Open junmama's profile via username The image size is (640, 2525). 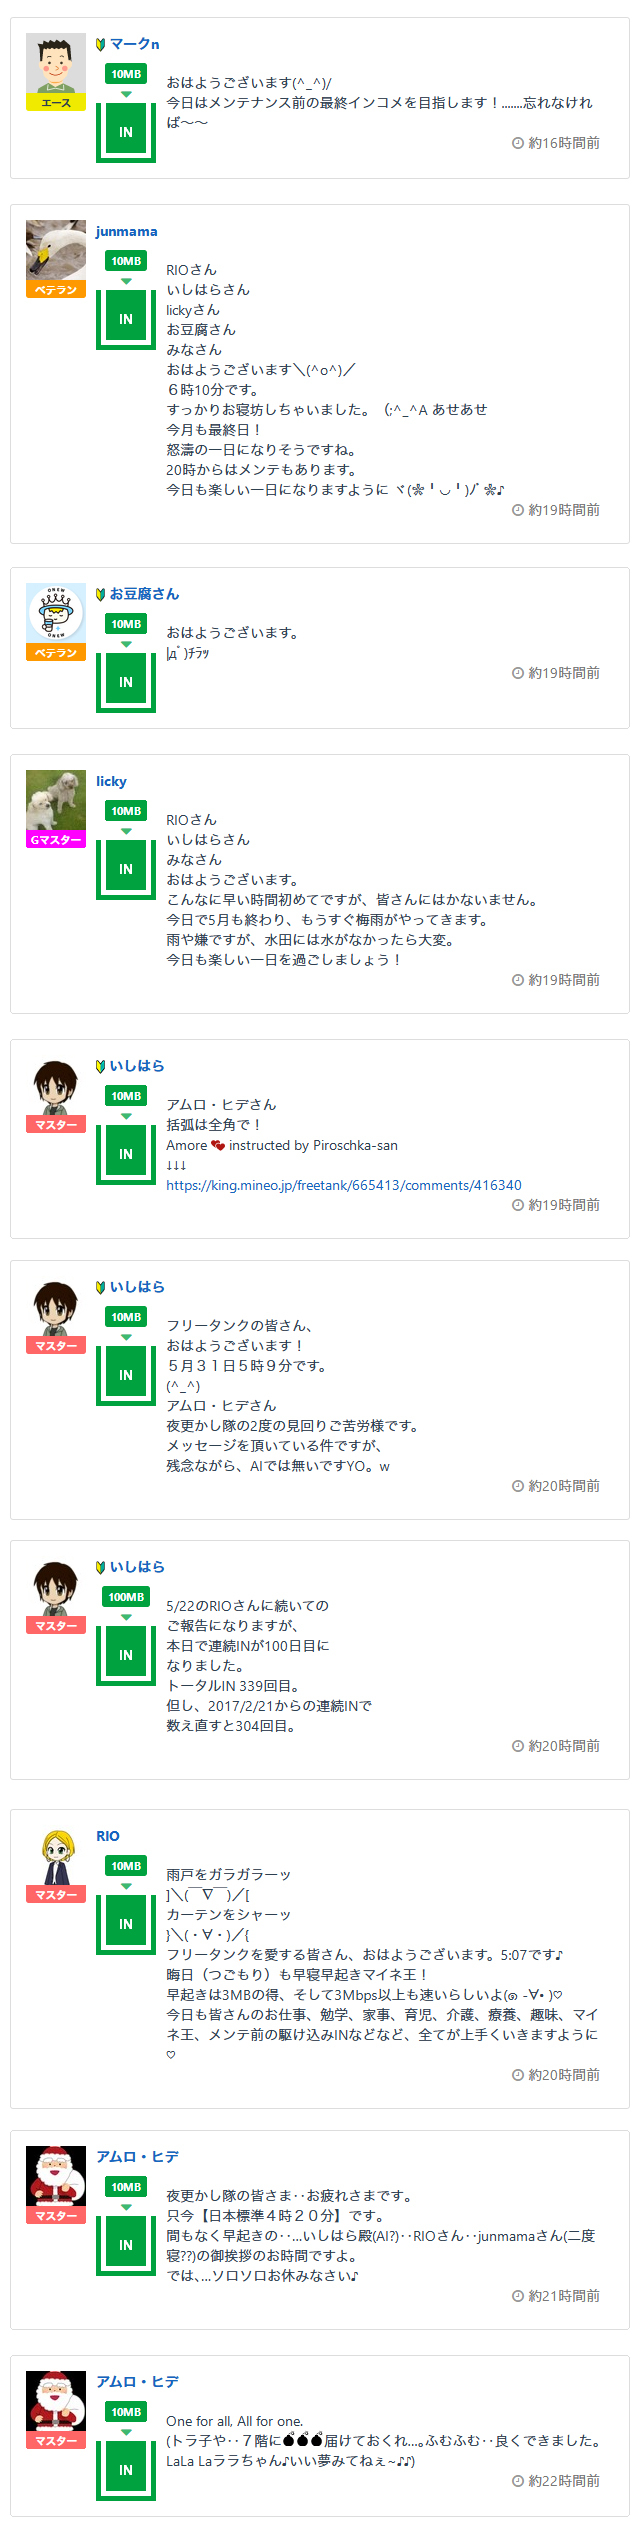click(126, 231)
